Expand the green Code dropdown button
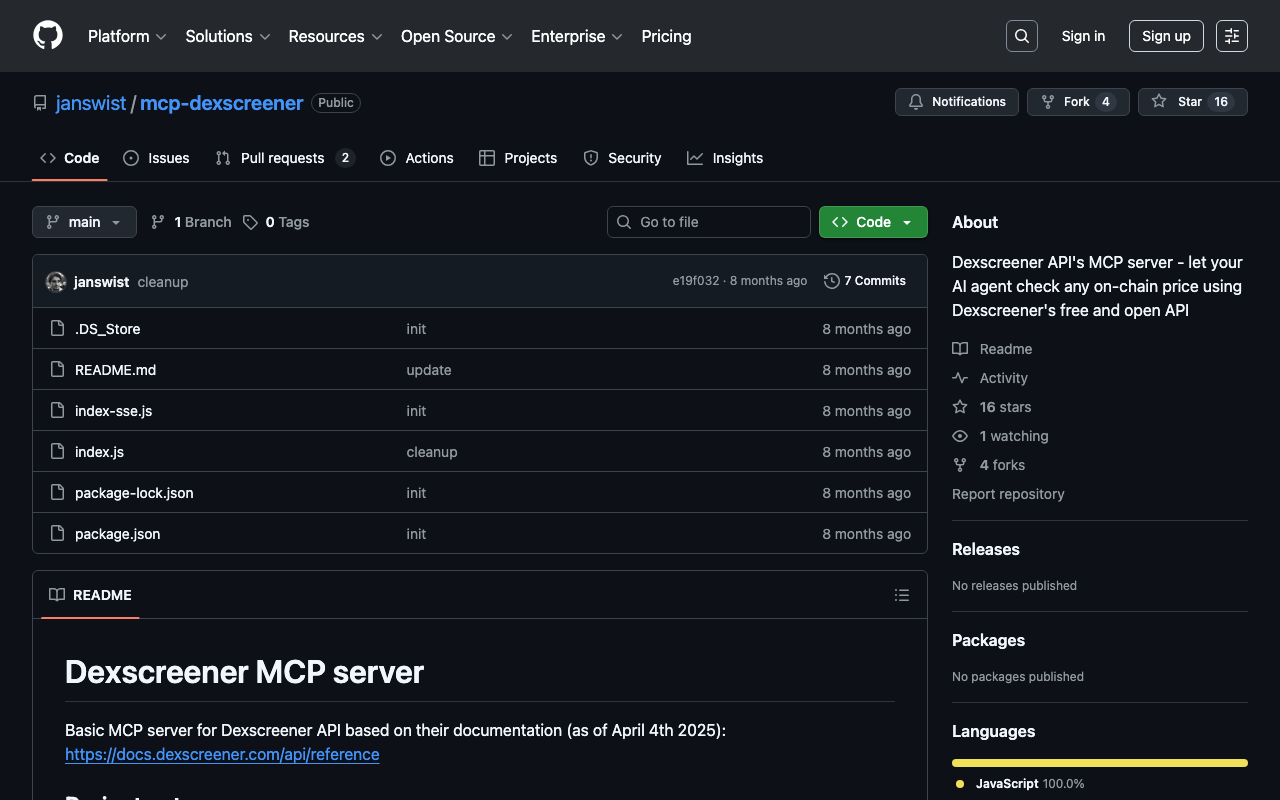The image size is (1280, 800). pos(872,222)
